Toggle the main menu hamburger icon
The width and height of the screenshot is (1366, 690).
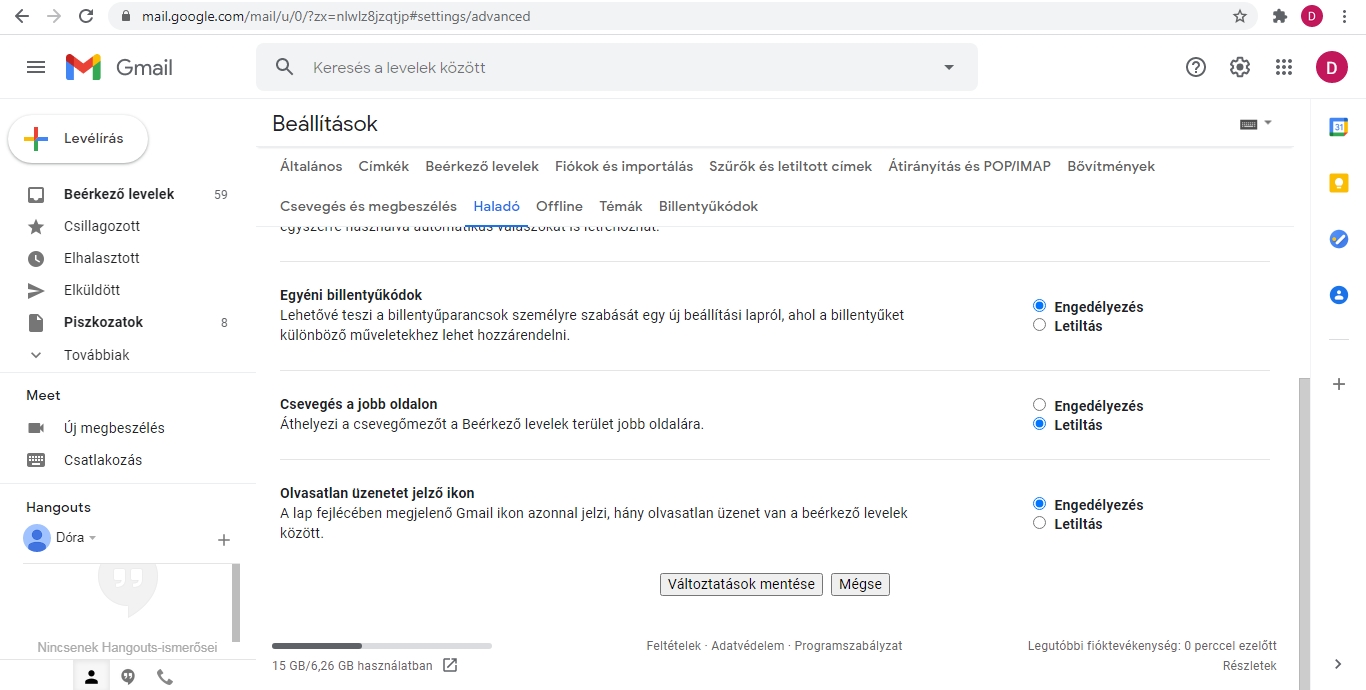(36, 67)
